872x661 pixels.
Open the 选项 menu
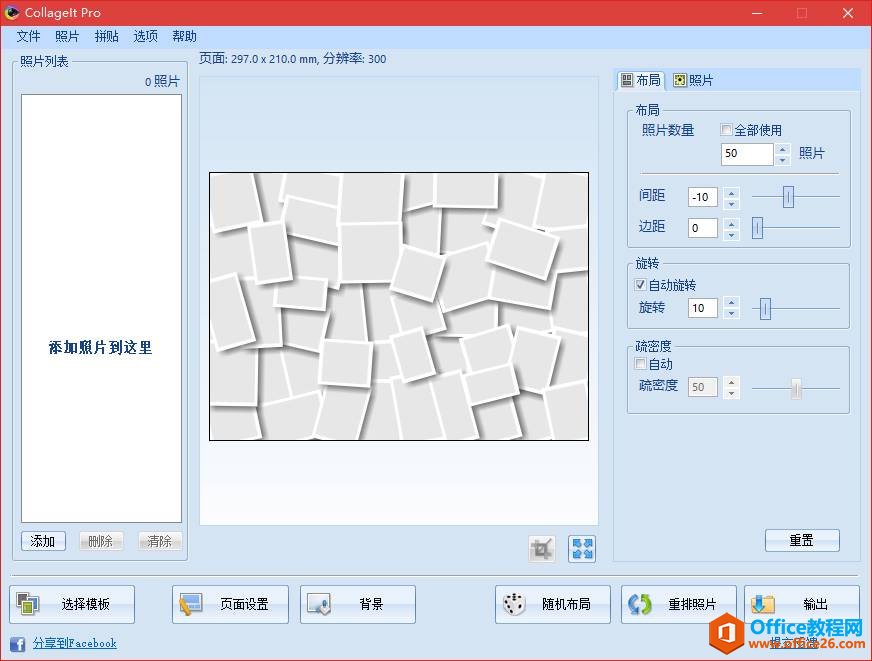(145, 36)
